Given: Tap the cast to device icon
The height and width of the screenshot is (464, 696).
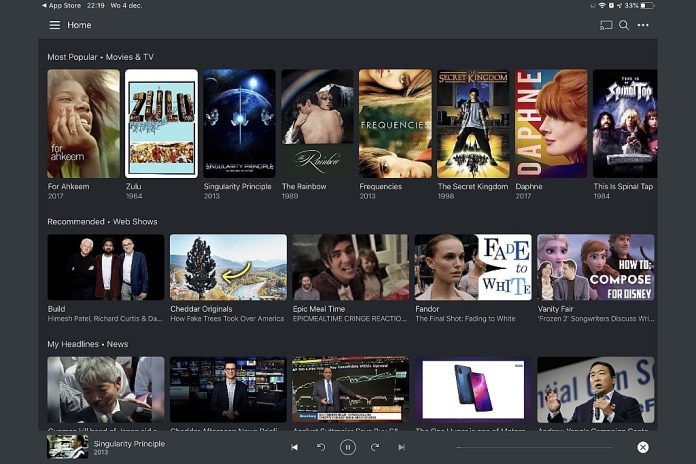Looking at the screenshot, I should point(606,25).
